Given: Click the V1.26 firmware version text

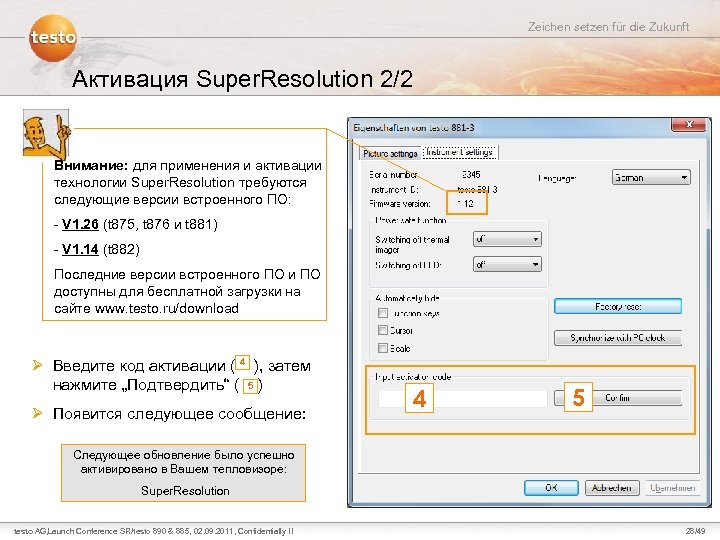Looking at the screenshot, I should click(x=80, y=224).
